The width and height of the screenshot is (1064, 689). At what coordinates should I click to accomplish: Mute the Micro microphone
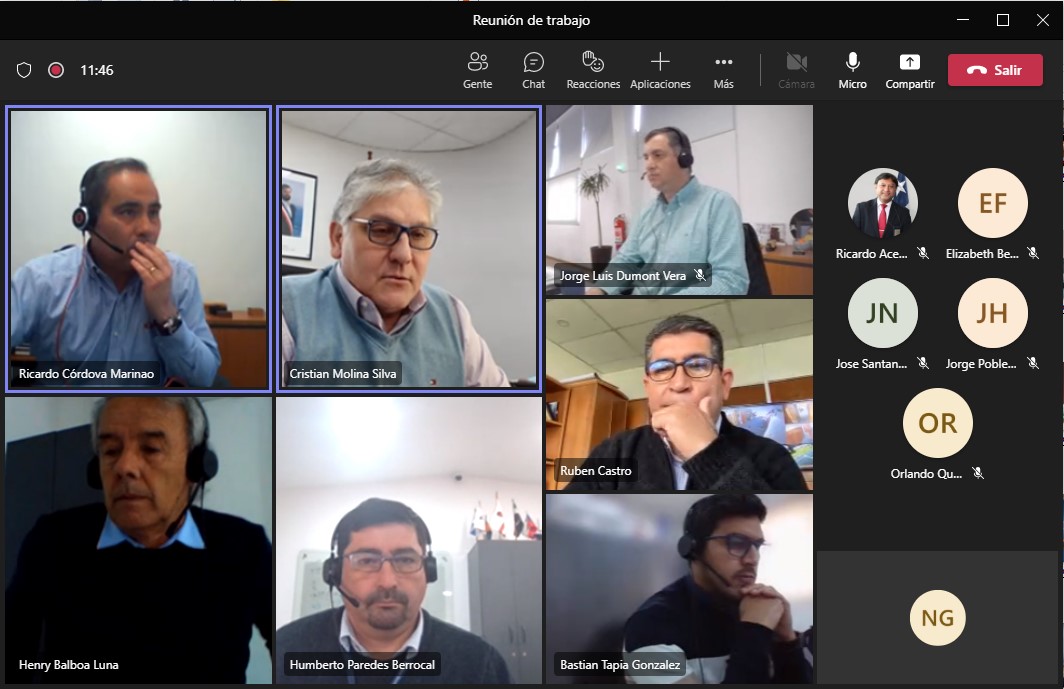[852, 70]
